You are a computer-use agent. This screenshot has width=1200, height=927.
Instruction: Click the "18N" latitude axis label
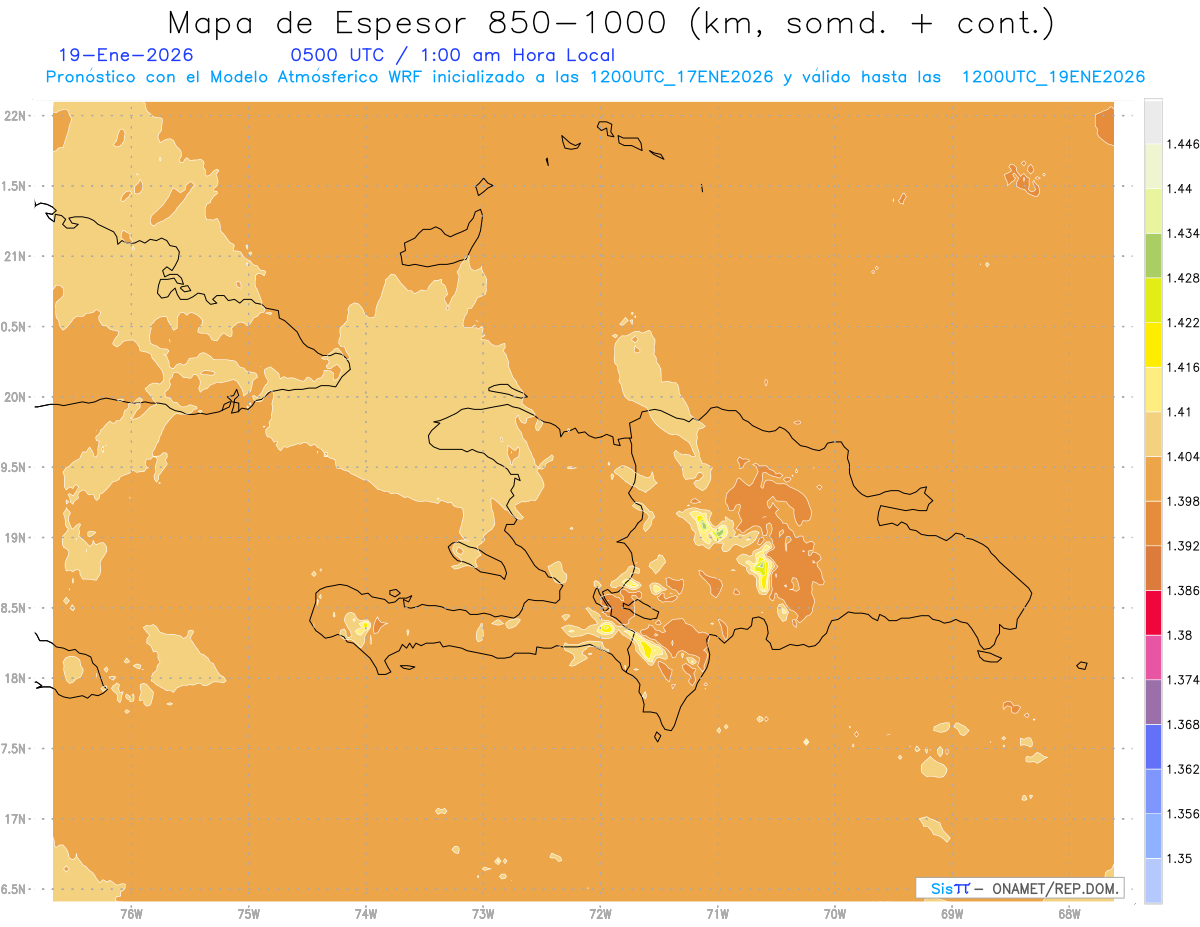[14, 679]
